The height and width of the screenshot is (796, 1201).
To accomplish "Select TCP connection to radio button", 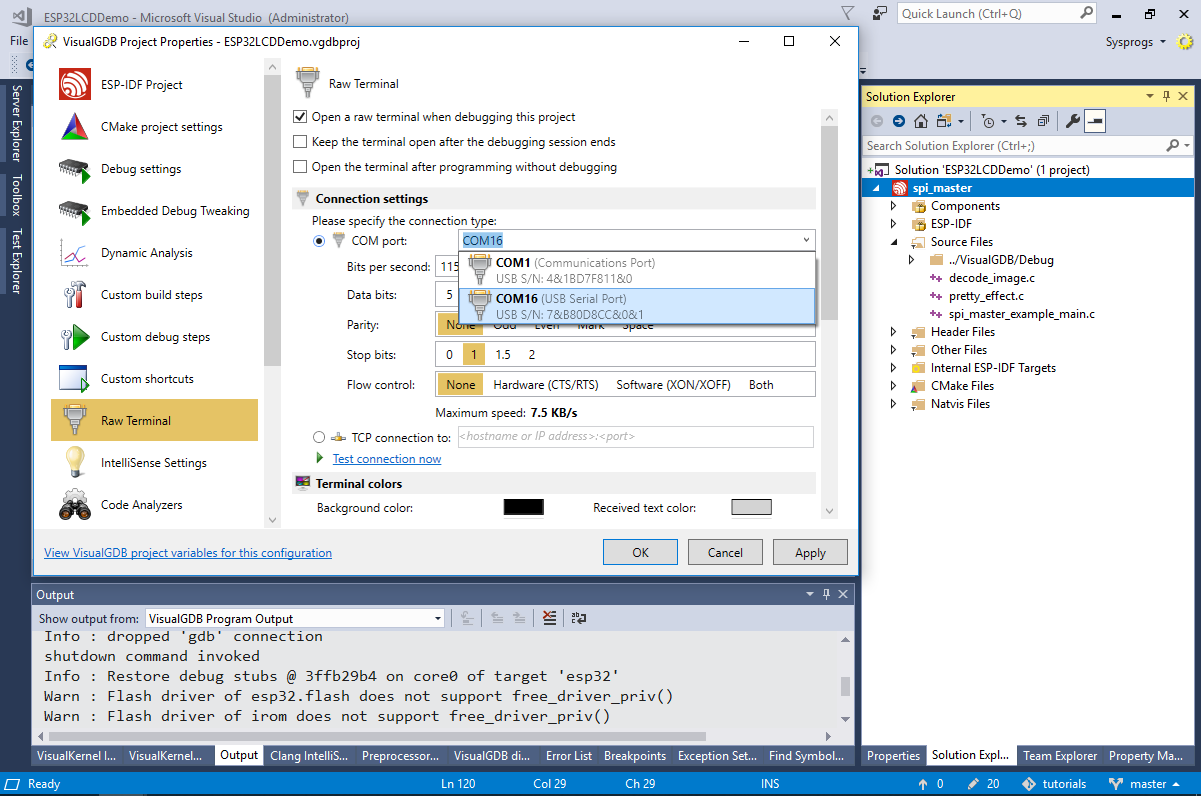I will (319, 437).
